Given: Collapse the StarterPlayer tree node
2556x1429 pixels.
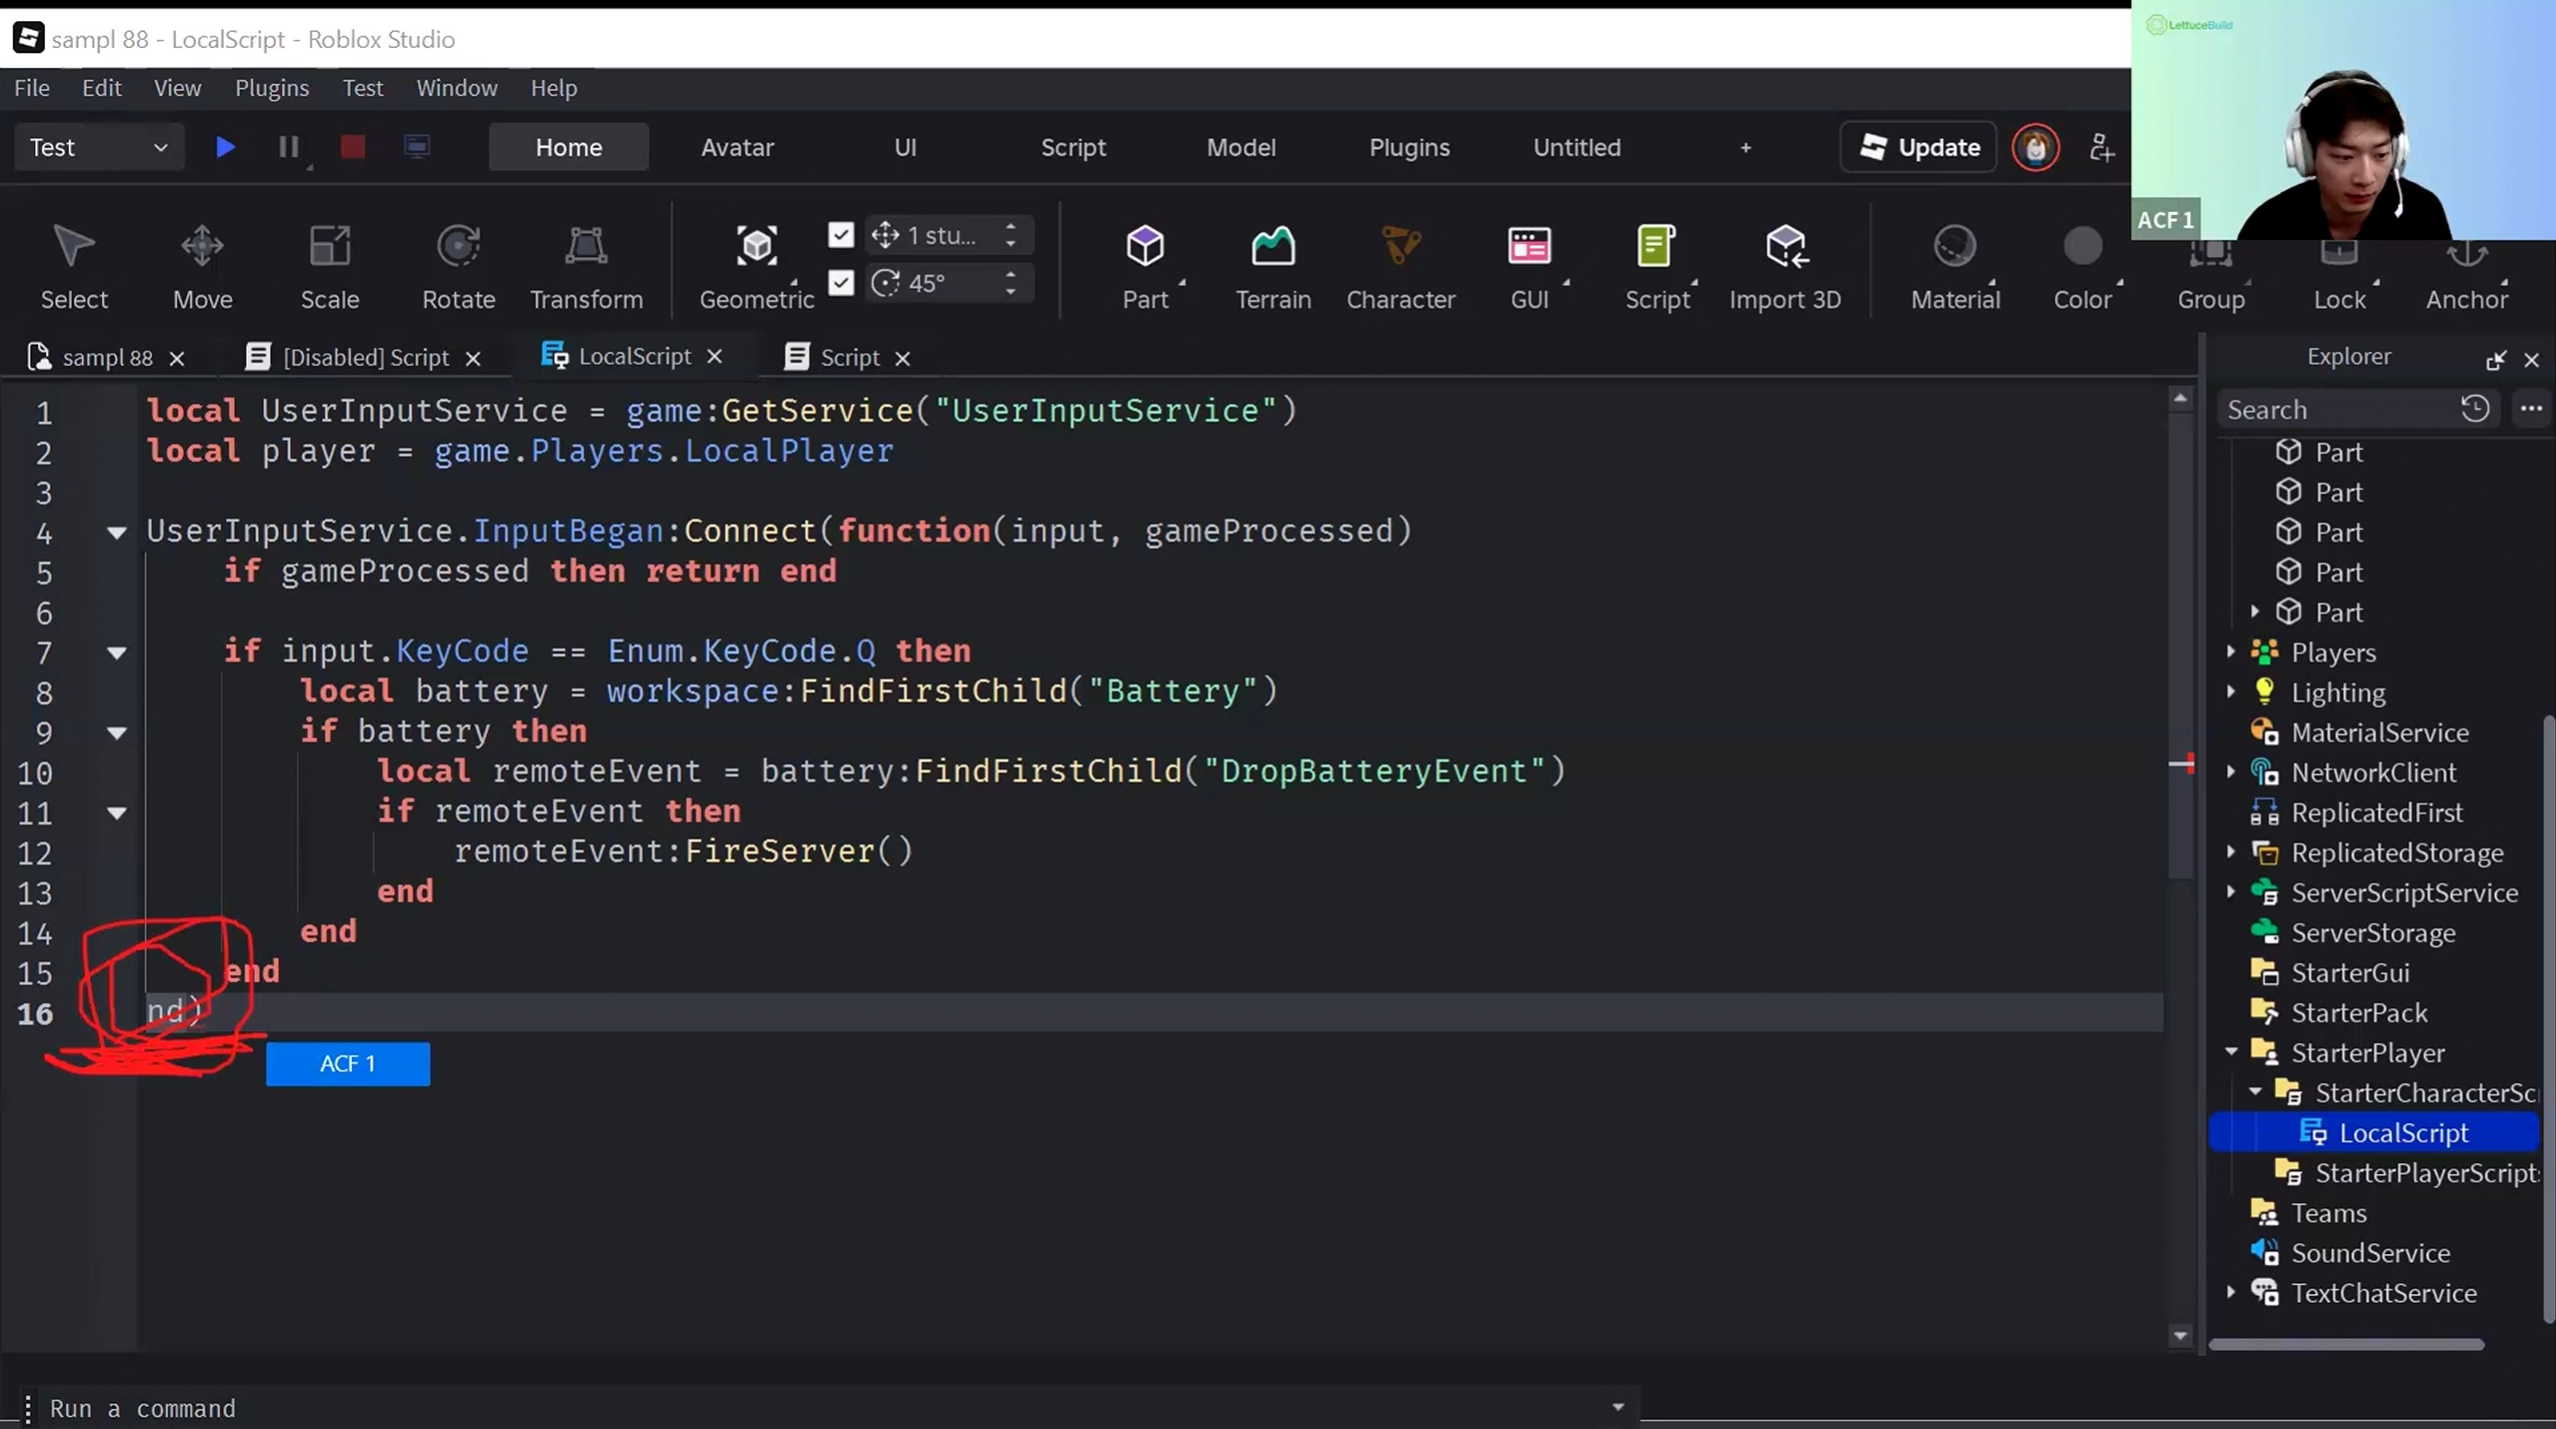Looking at the screenshot, I should click(x=2231, y=1052).
